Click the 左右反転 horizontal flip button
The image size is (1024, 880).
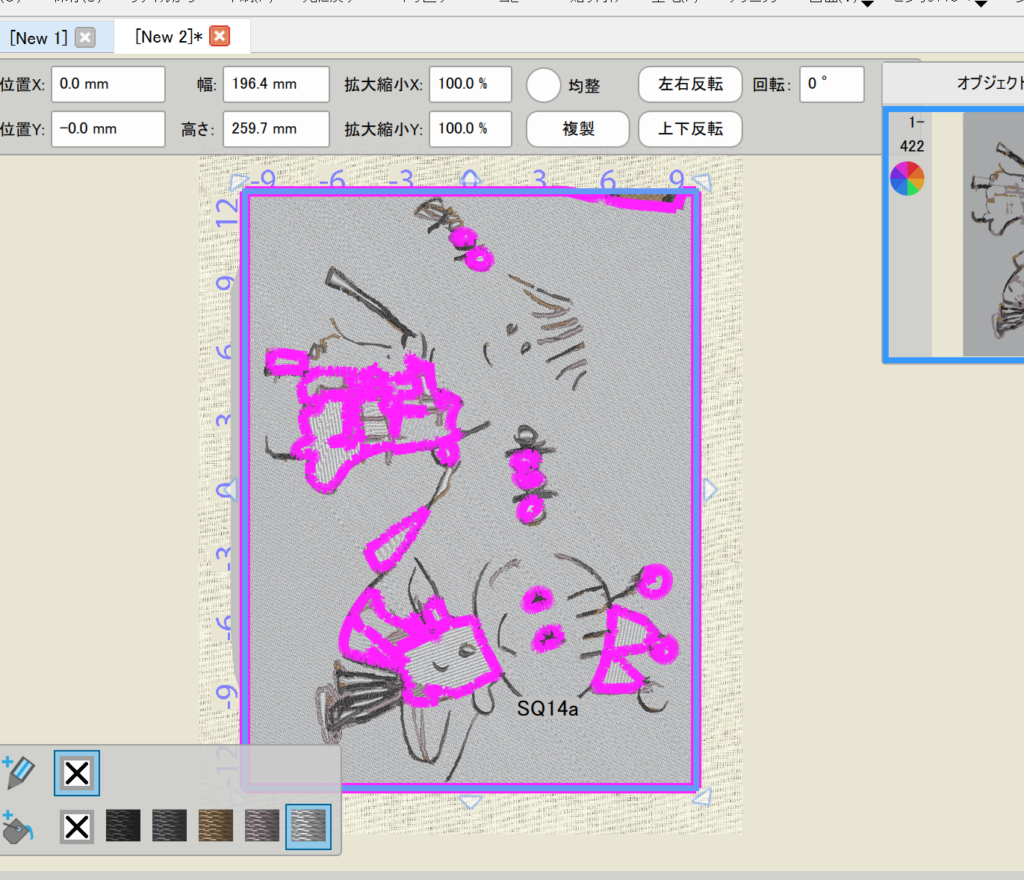690,85
